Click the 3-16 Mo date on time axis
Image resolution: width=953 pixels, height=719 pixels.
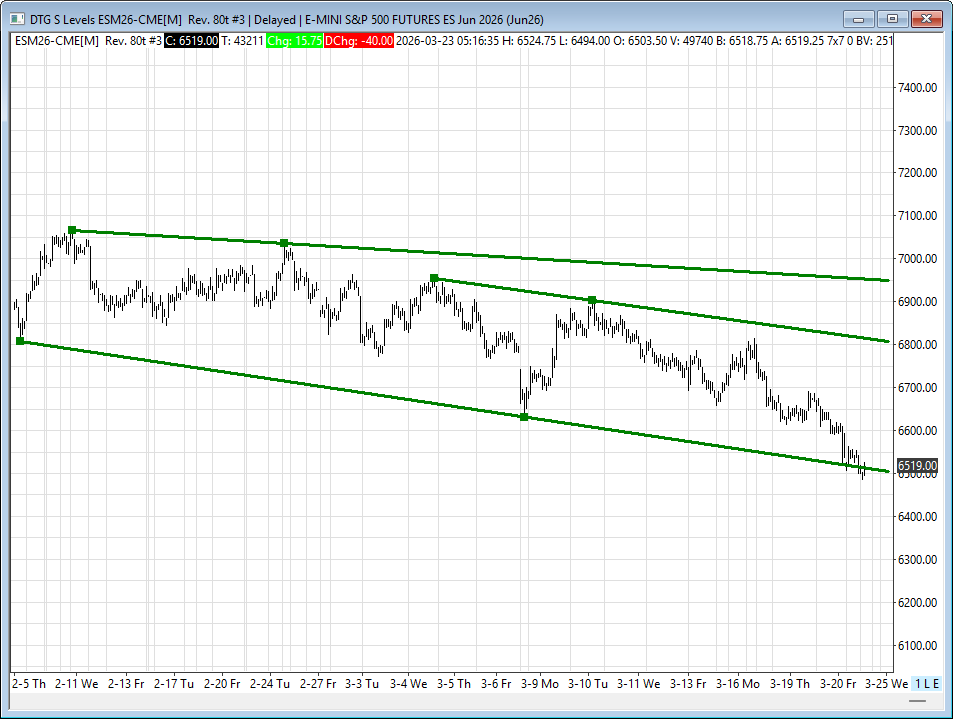click(739, 684)
